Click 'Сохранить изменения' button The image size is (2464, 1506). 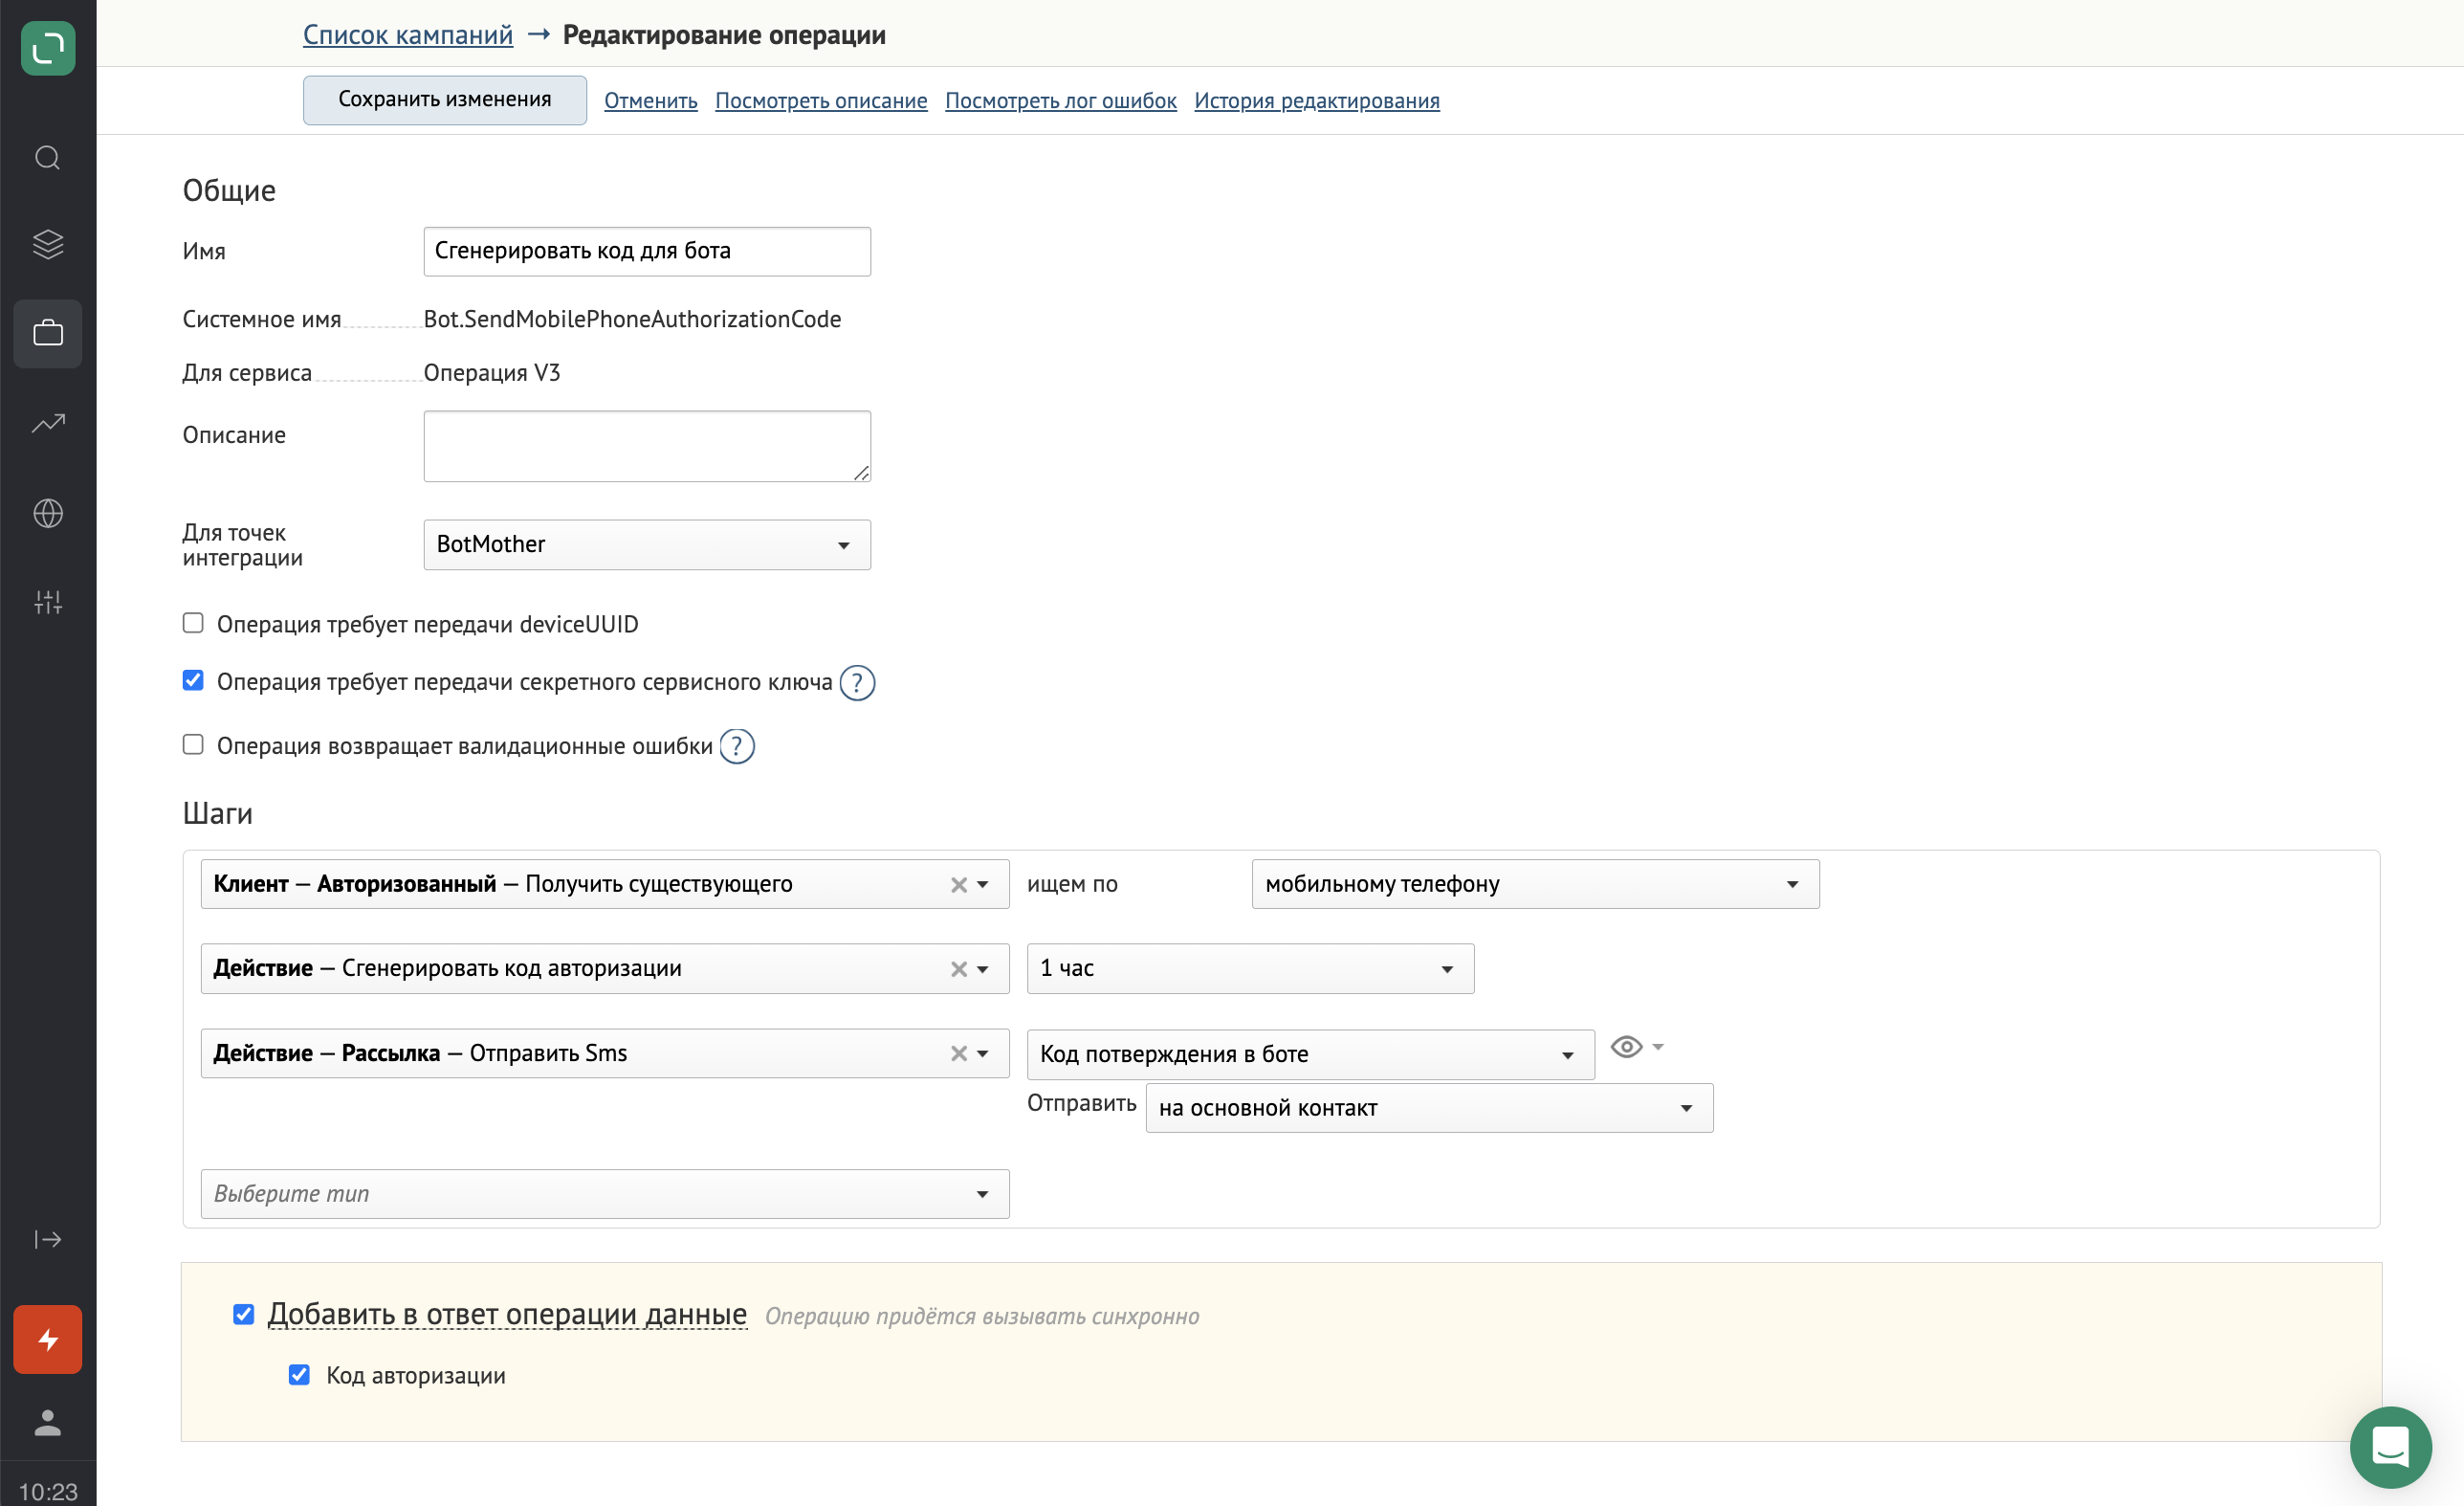coord(445,100)
